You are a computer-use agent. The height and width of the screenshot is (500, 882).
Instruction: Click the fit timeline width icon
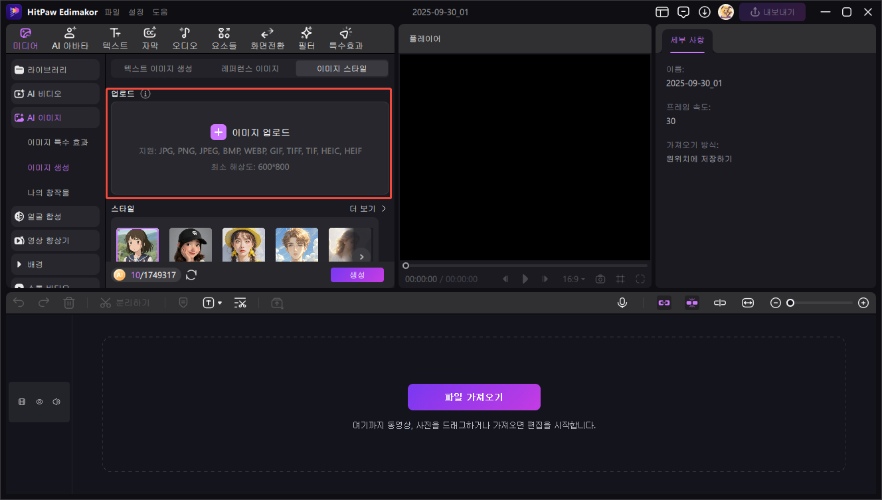pyautogui.click(x=748, y=303)
